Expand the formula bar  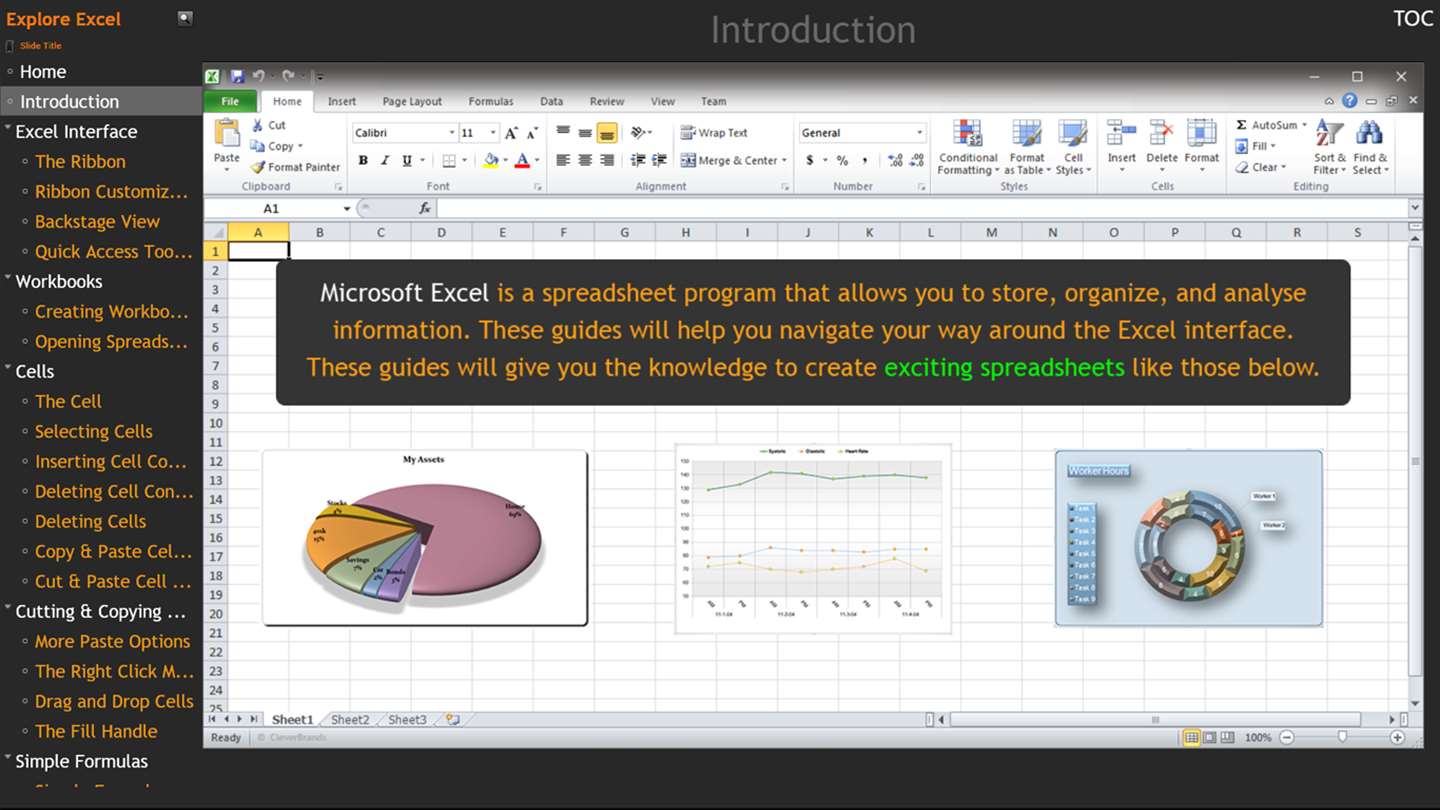pyautogui.click(x=1414, y=208)
